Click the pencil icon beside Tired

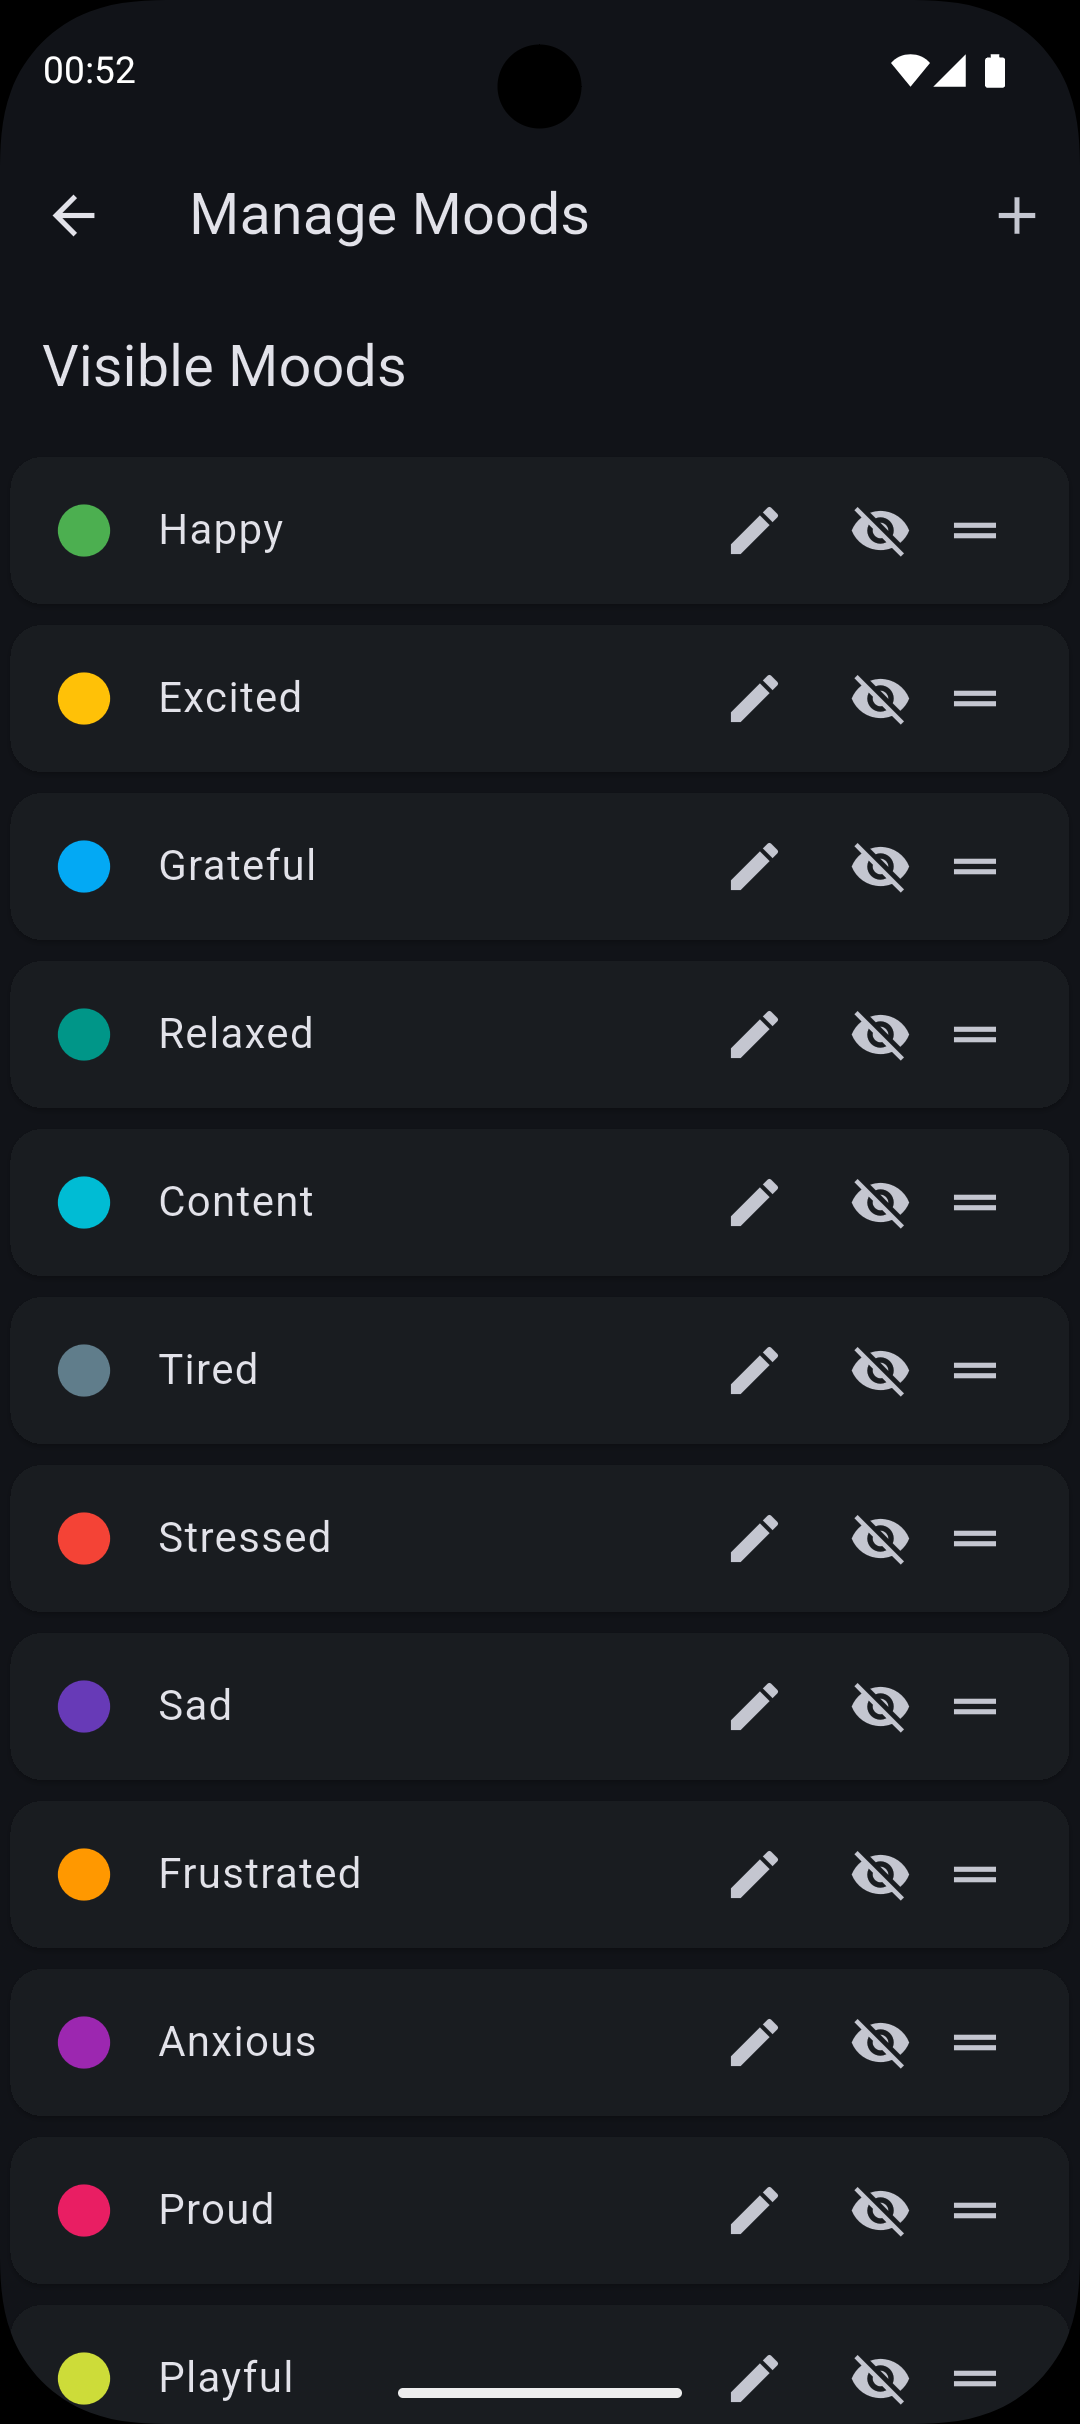pyautogui.click(x=754, y=1370)
